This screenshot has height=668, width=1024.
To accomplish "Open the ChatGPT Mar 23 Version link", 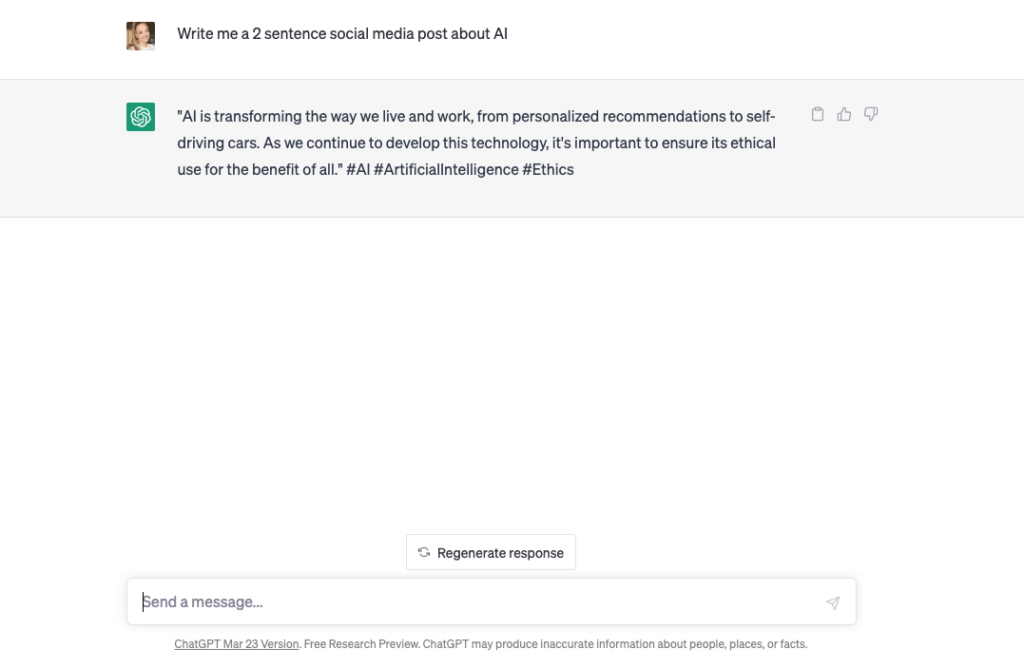I will tap(236, 644).
